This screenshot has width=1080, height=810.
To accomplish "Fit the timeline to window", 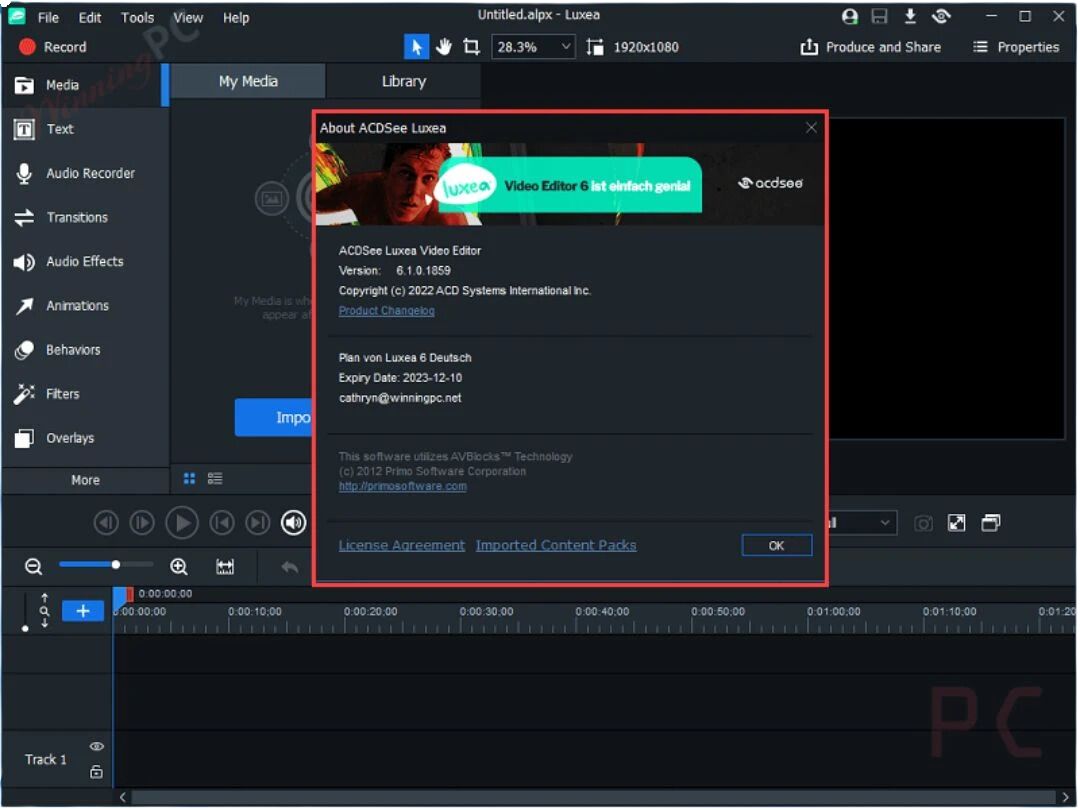I will pos(225,567).
